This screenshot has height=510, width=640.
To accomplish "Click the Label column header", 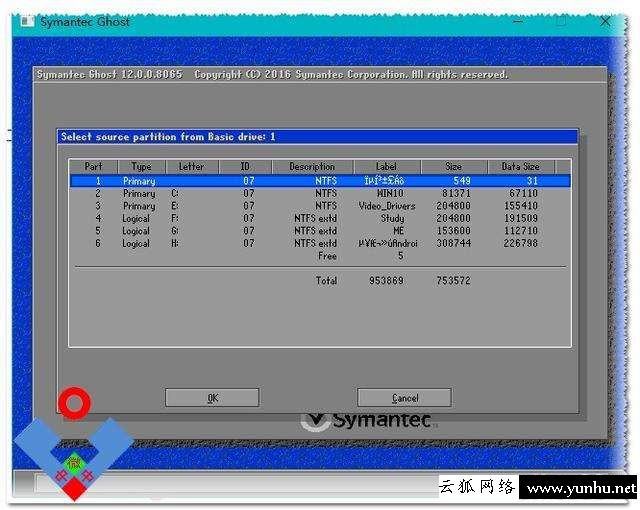I will coord(387,166).
